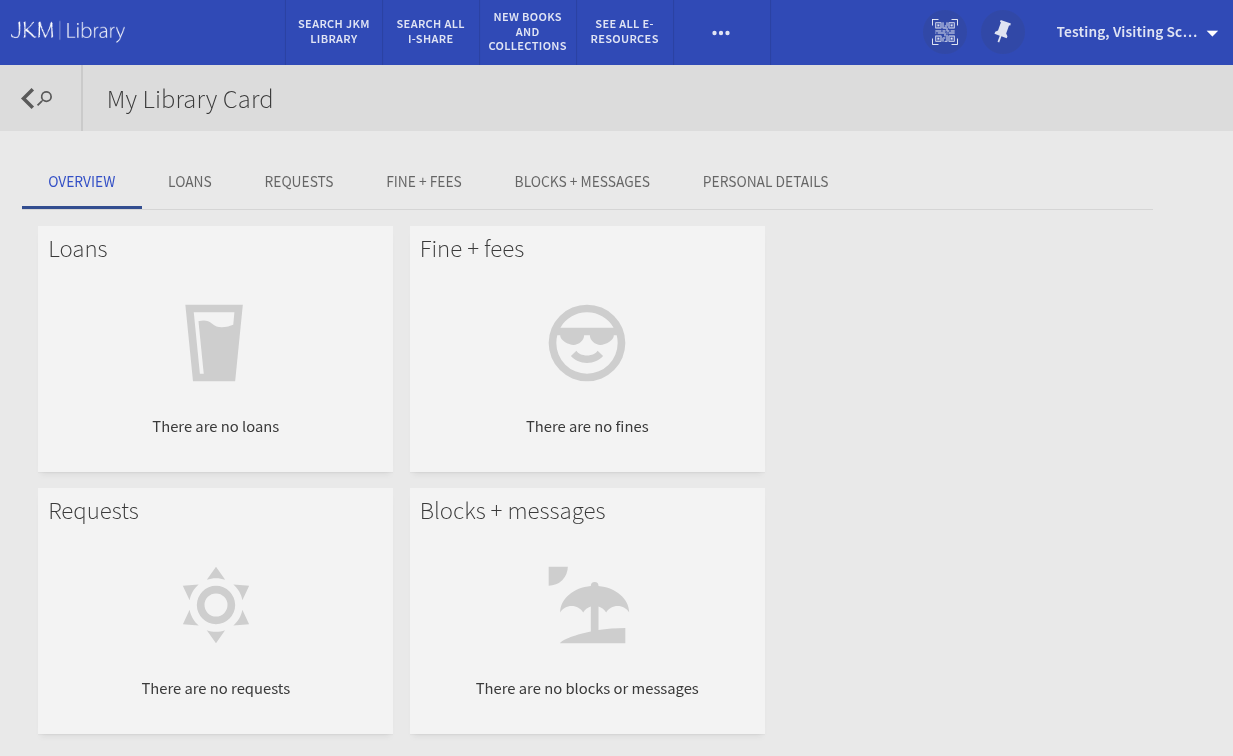Open pinned favorites with the pin icon
This screenshot has width=1233, height=756.
pos(1002,32)
